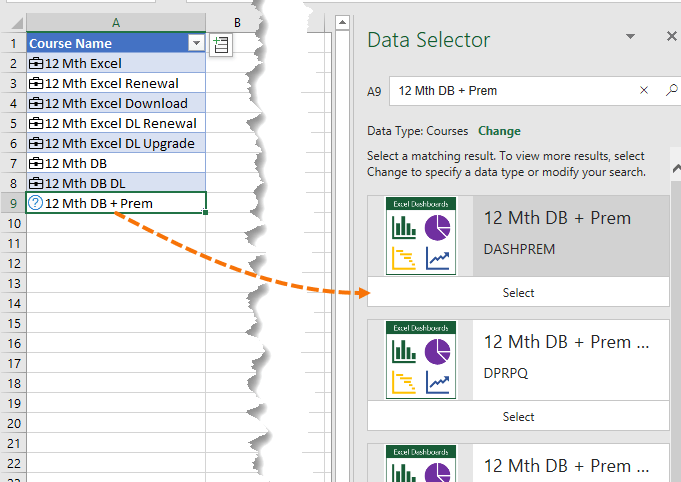Select column A header
The height and width of the screenshot is (482, 681).
click(116, 23)
